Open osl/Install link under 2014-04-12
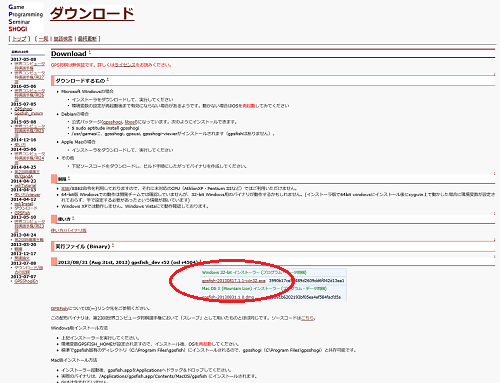Viewport: 500px width, 383px height. (x=24, y=204)
